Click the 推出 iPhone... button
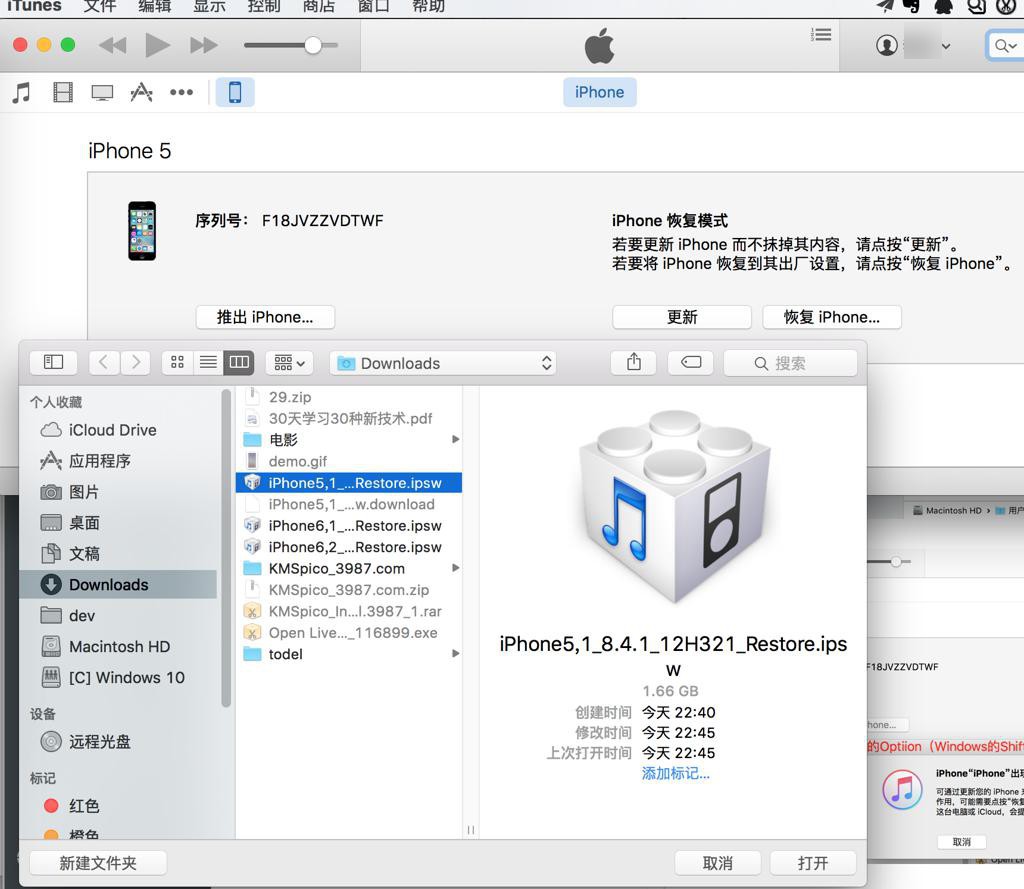Image resolution: width=1024 pixels, height=889 pixels. [265, 317]
